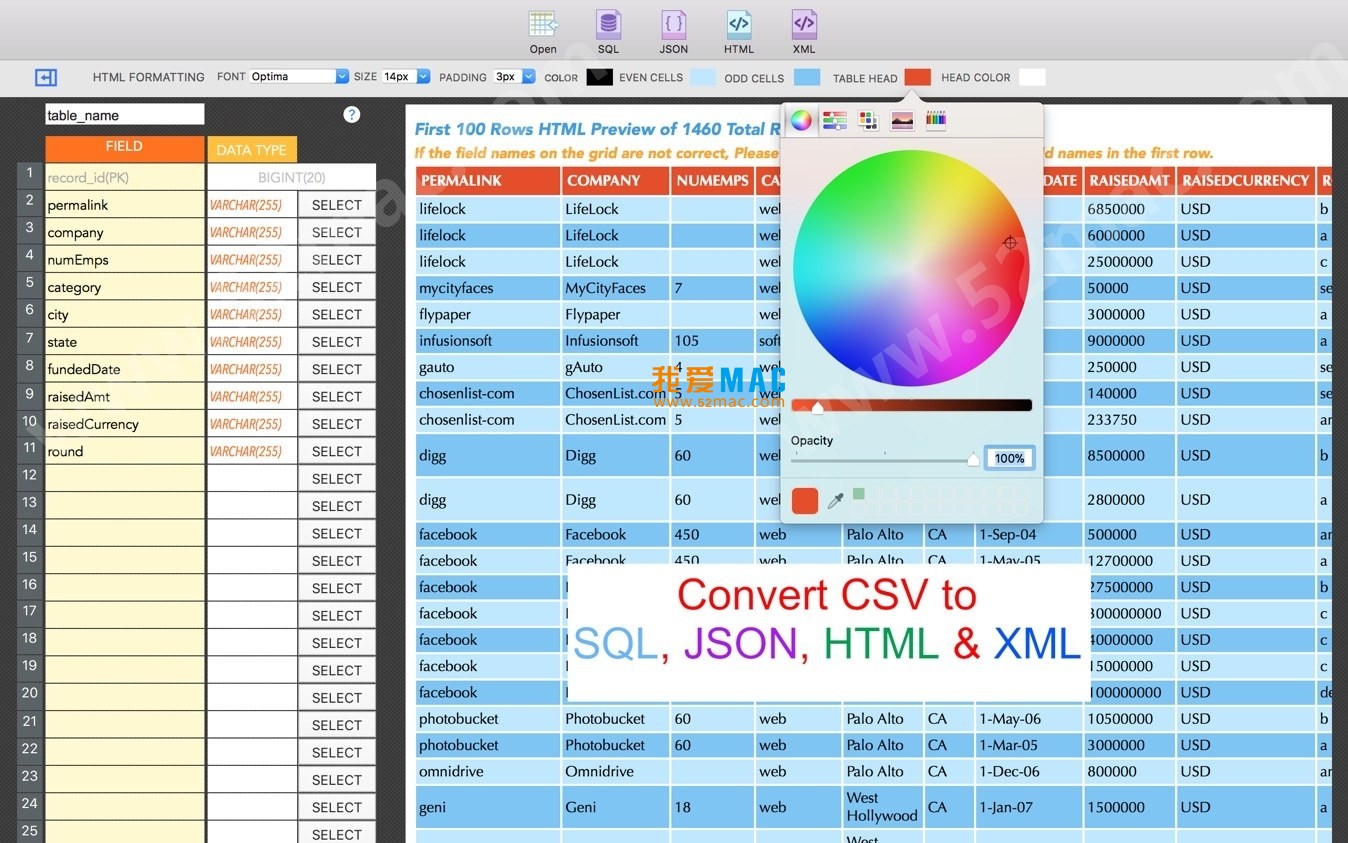Image resolution: width=1348 pixels, height=843 pixels.
Task: Pick a color with the eyedropper icon
Action: coord(836,500)
